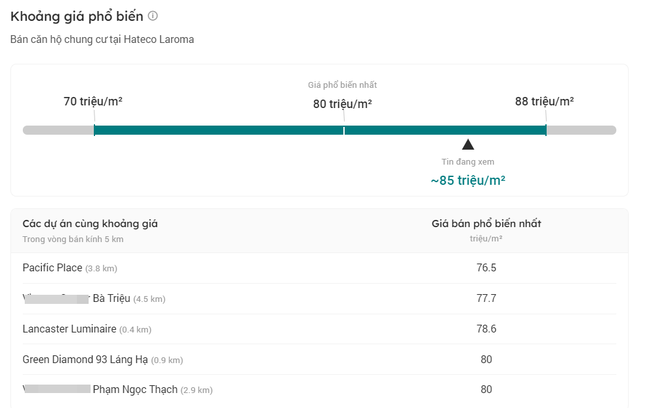This screenshot has width=645, height=408.
Task: Click the Tin đang xem label
Action: (468, 162)
